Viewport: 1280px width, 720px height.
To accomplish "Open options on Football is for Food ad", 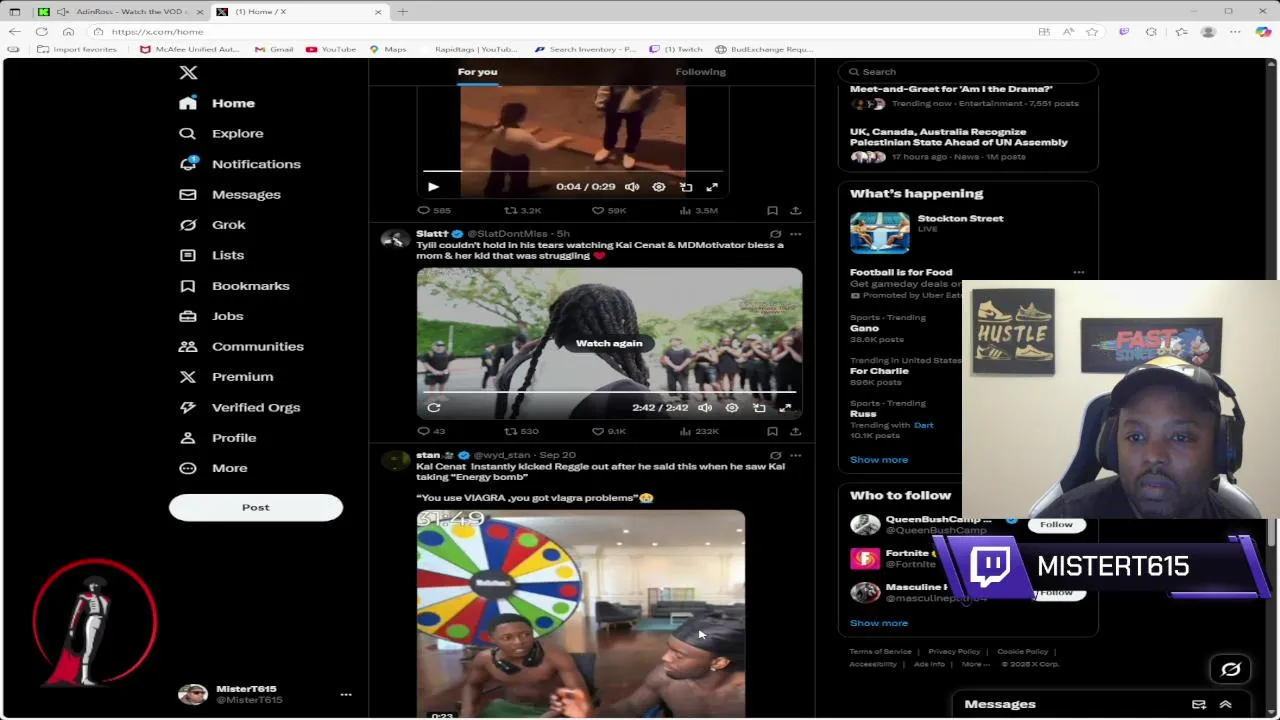I will point(1078,272).
